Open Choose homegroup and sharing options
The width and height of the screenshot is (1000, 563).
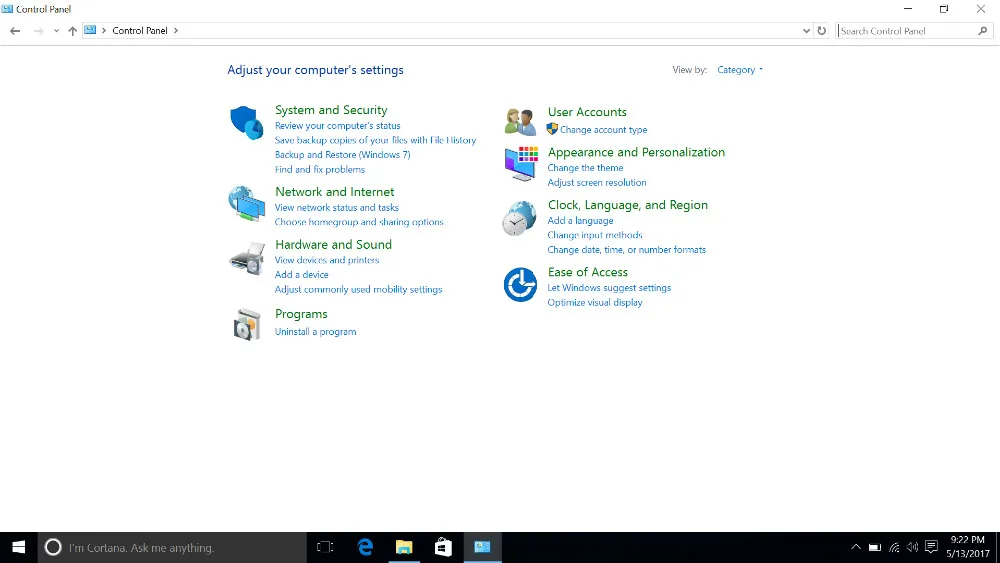[x=359, y=222]
